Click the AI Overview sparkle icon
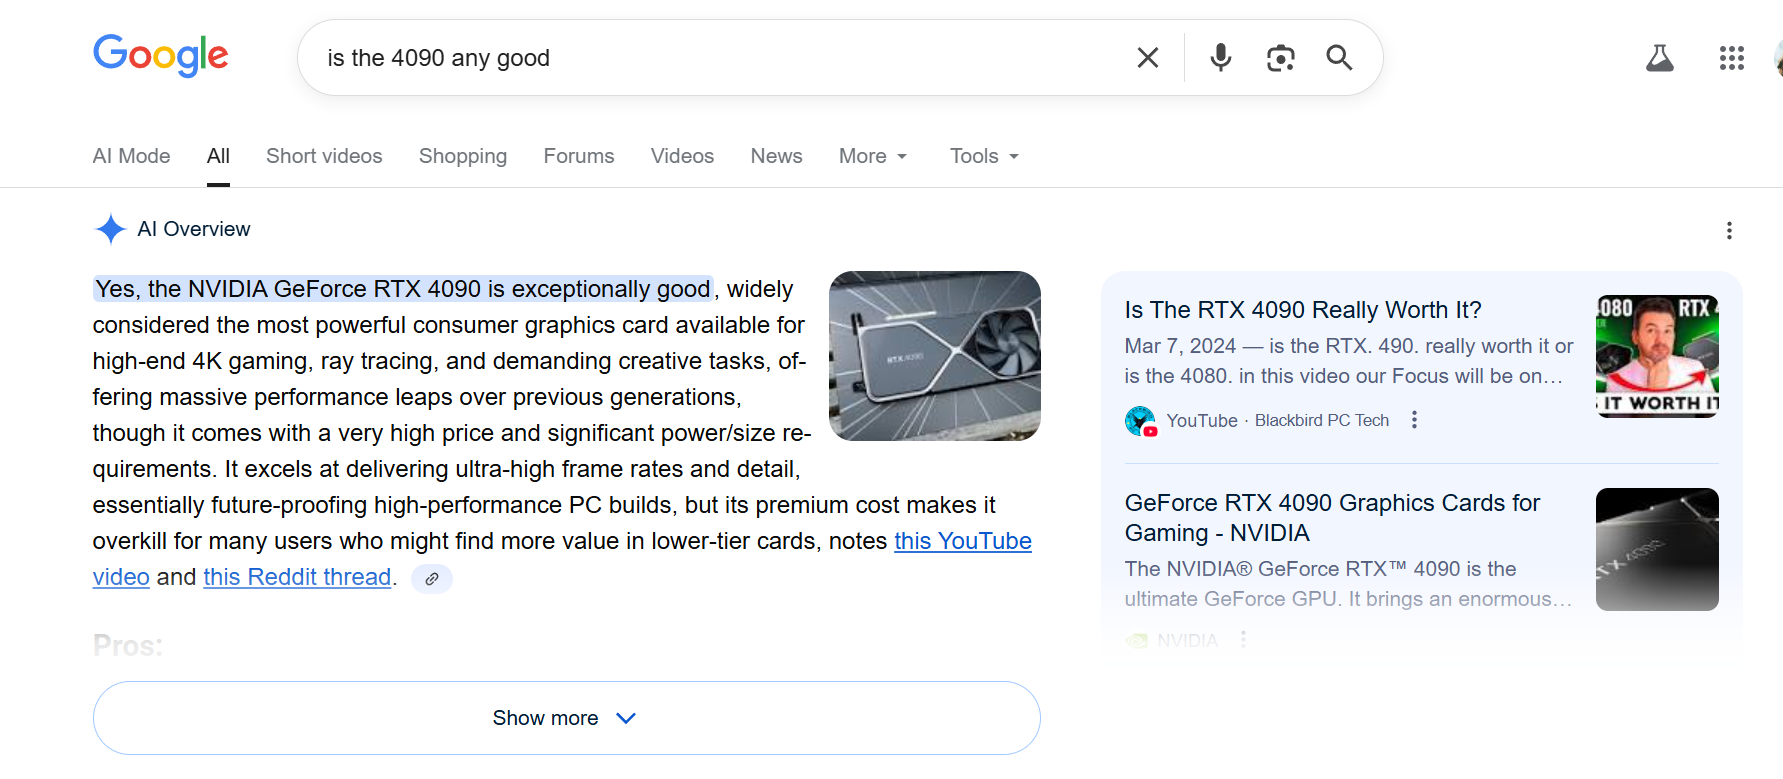This screenshot has width=1783, height=779. point(110,229)
